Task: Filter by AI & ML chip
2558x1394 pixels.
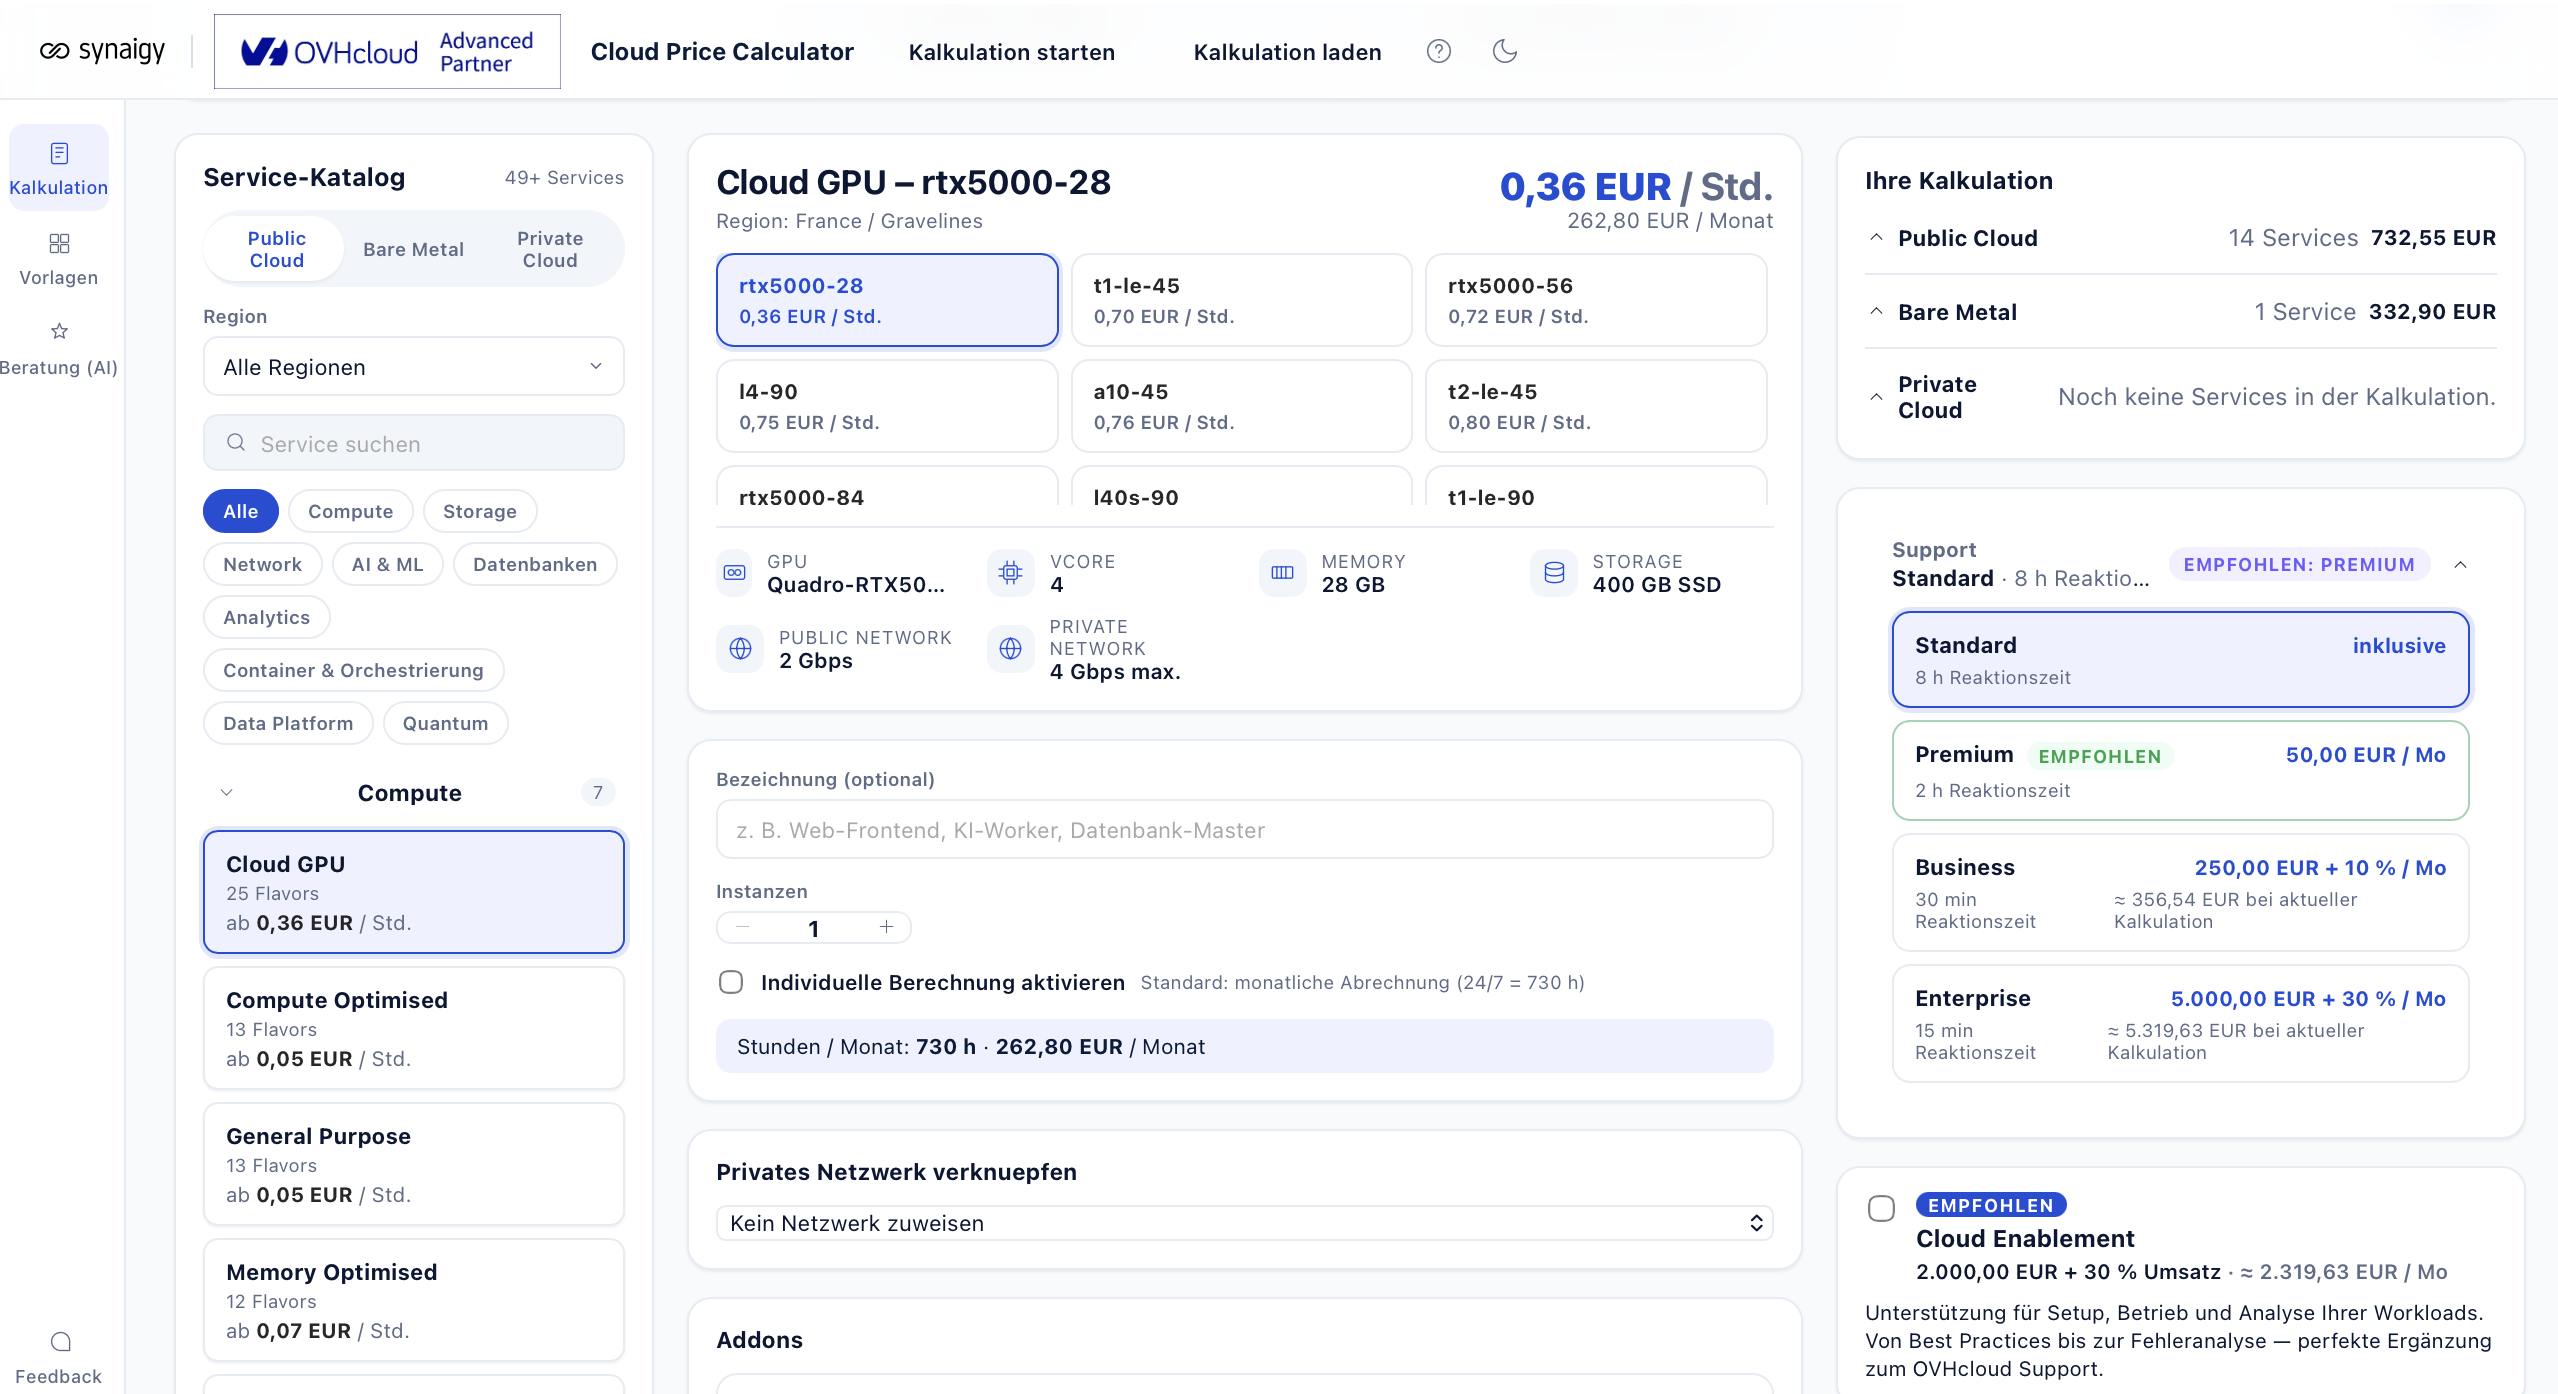Action: (x=387, y=564)
